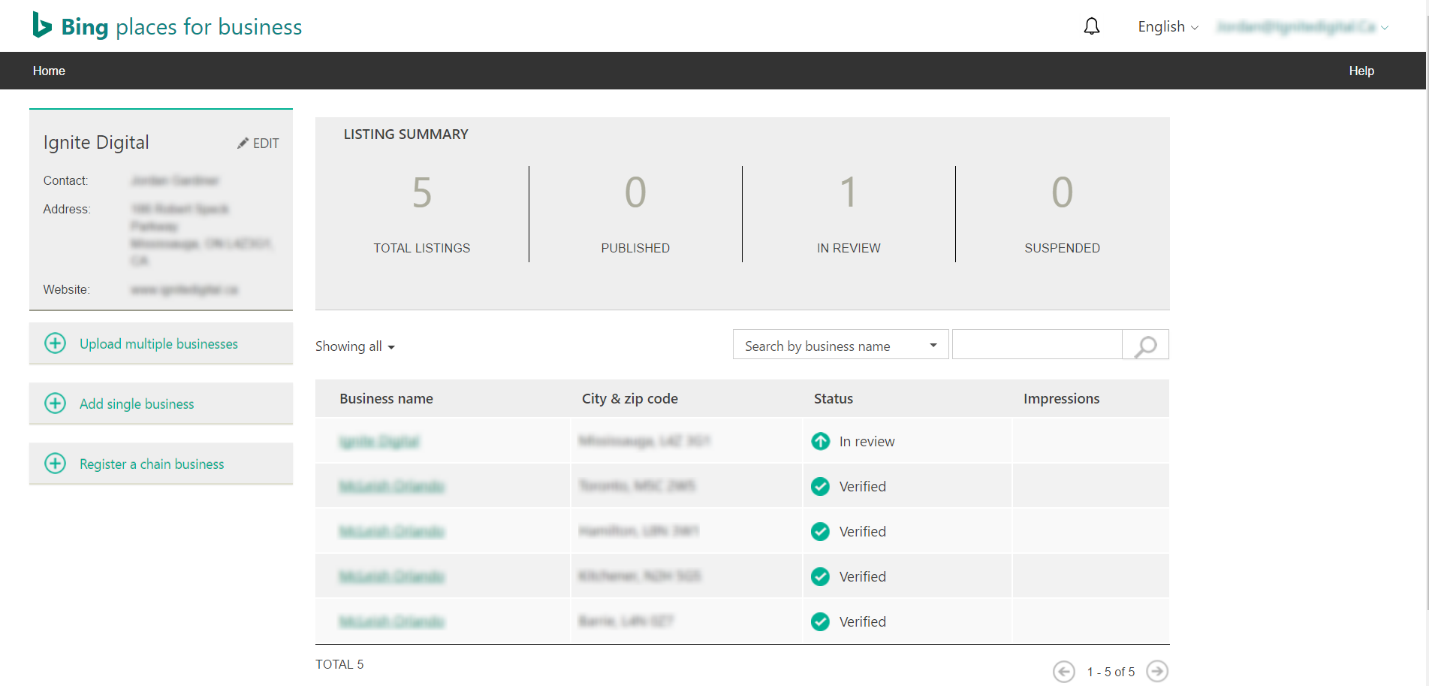Screen dimensions: 1429x686
Task: Go to previous page arrow
Action: click(x=1064, y=672)
